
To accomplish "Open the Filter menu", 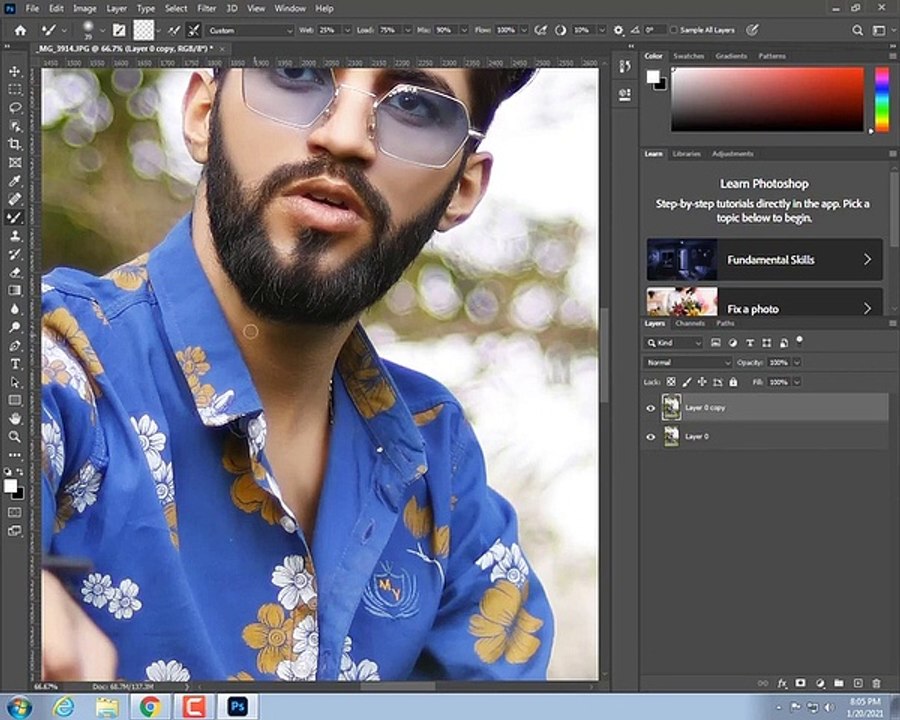I will point(207,9).
